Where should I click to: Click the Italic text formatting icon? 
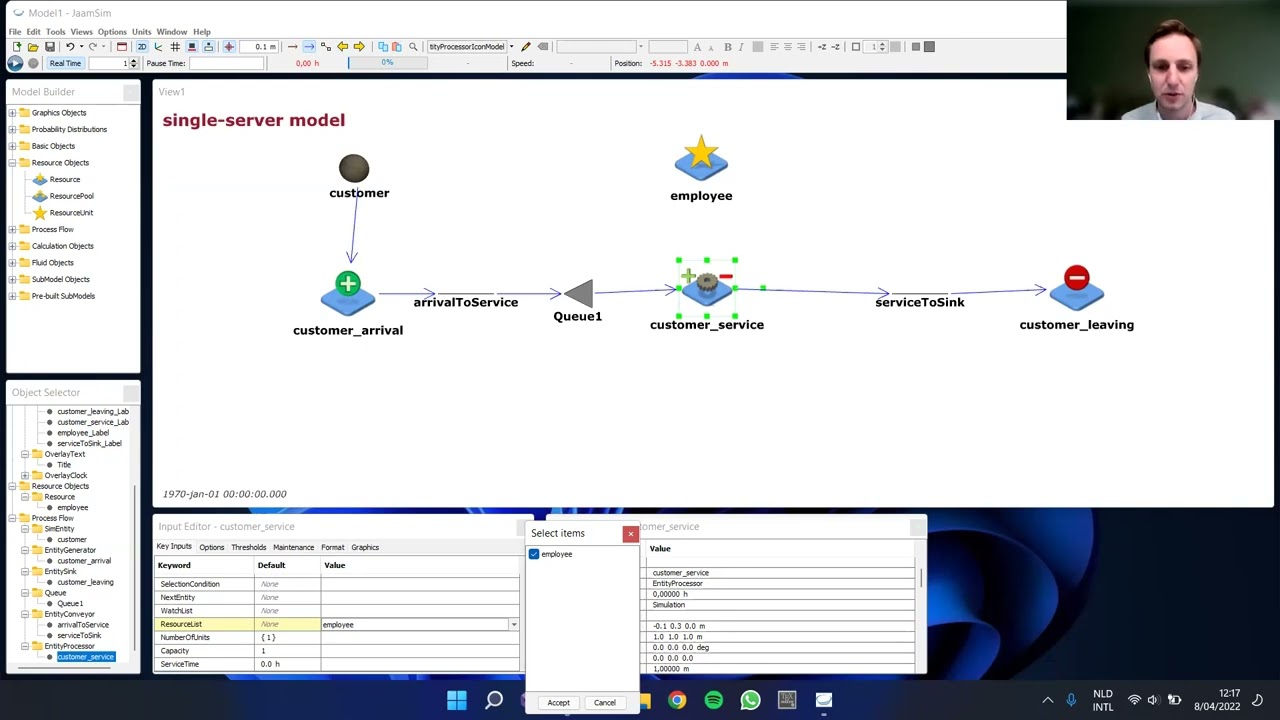[x=741, y=46]
